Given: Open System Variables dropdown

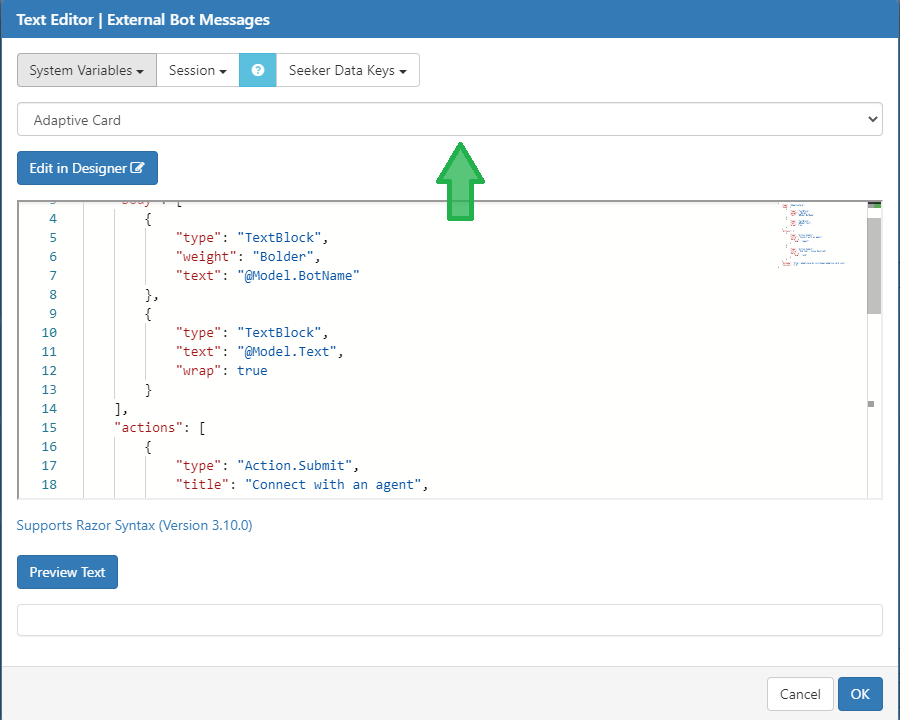Looking at the screenshot, I should point(87,70).
